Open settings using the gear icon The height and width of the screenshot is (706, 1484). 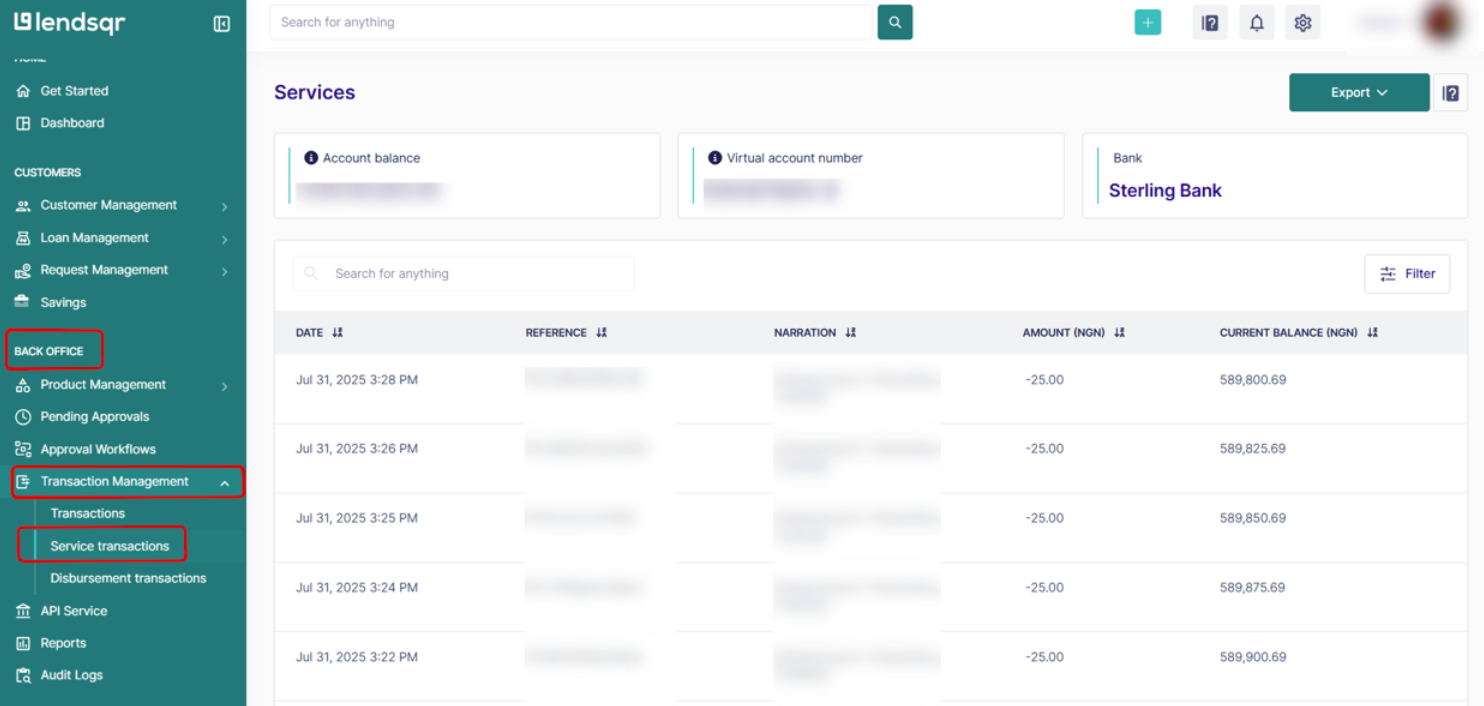pyautogui.click(x=1302, y=21)
